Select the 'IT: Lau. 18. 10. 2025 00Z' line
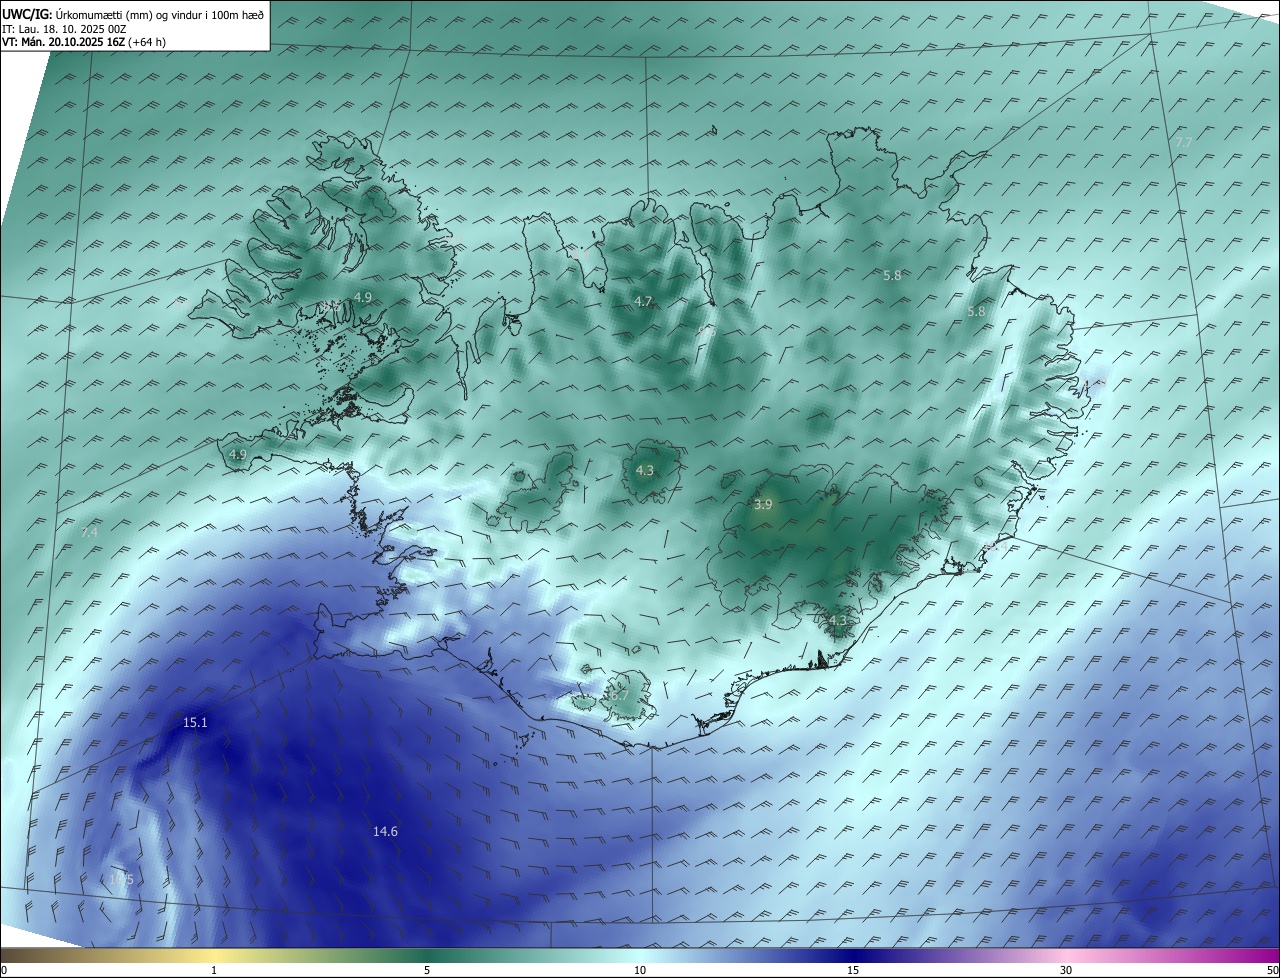1280x978 pixels. (64, 29)
